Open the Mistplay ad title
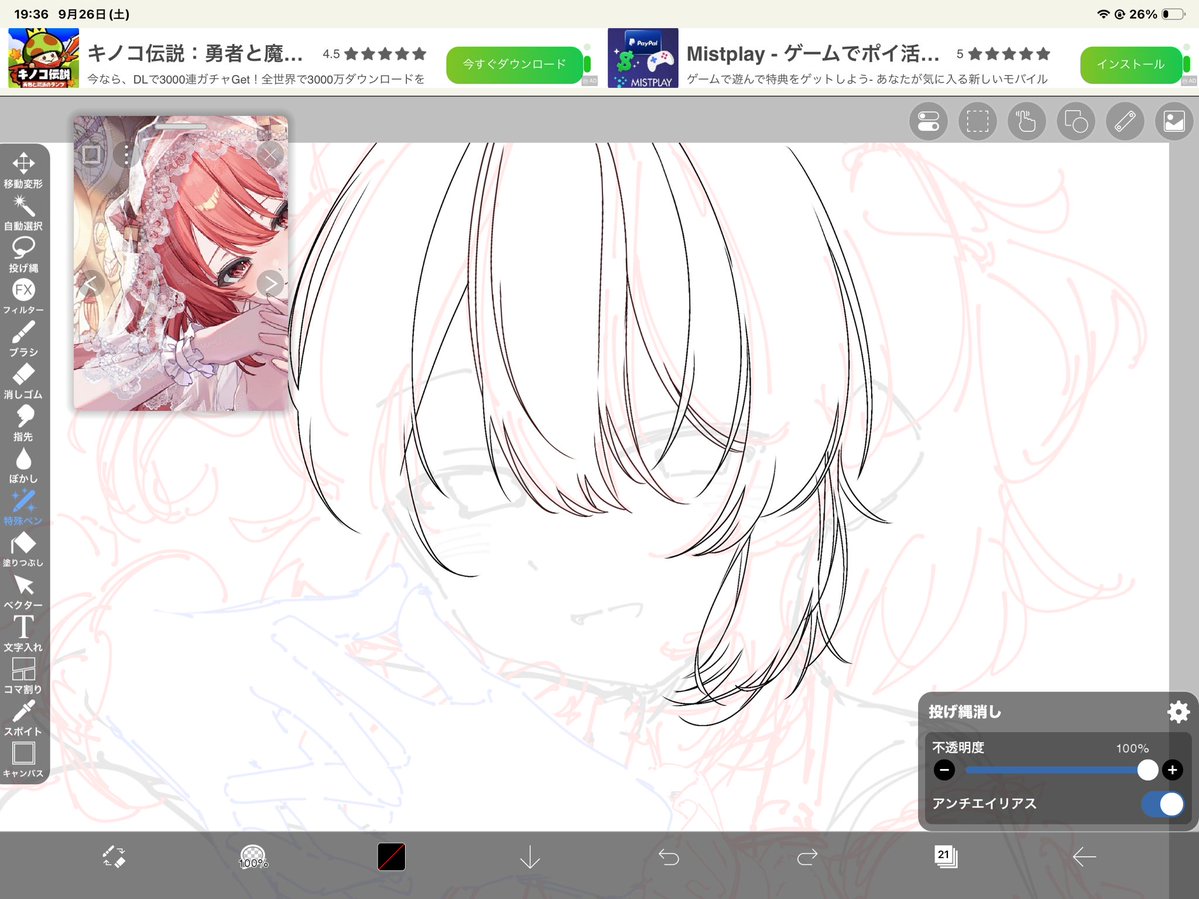The width and height of the screenshot is (1199, 899). [813, 54]
